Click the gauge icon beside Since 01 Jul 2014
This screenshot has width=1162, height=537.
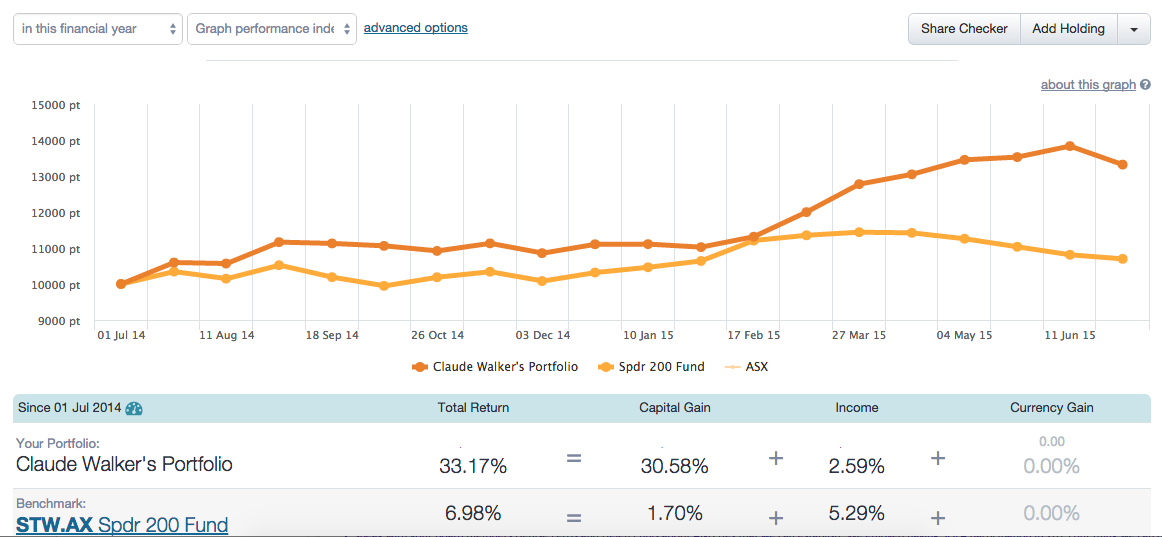[x=134, y=408]
